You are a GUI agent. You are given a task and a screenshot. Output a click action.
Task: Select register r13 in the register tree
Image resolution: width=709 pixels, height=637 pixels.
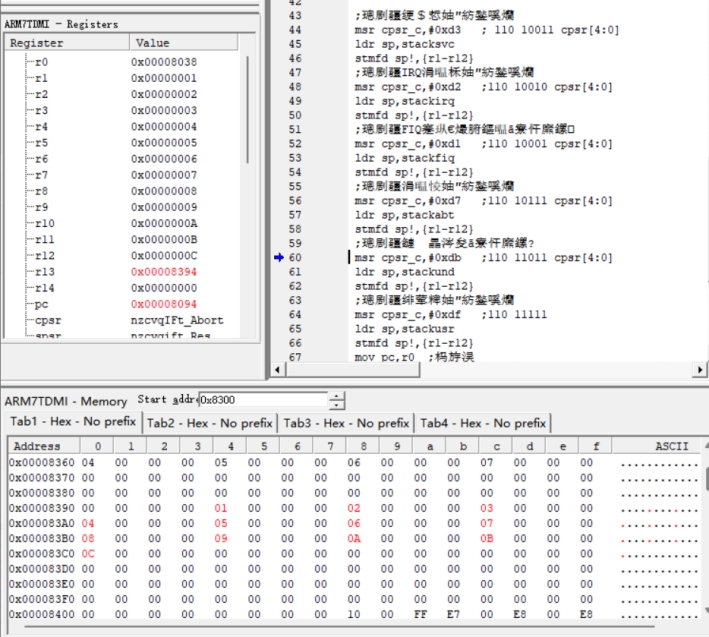click(42, 272)
